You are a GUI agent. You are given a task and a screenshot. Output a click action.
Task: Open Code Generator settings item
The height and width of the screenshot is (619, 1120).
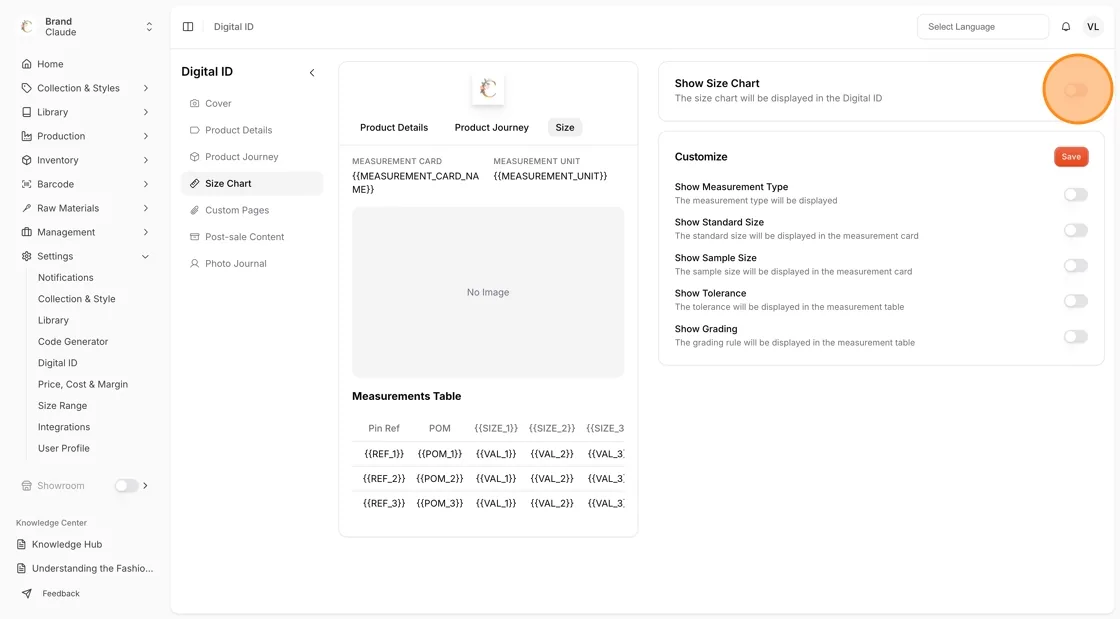click(73, 341)
